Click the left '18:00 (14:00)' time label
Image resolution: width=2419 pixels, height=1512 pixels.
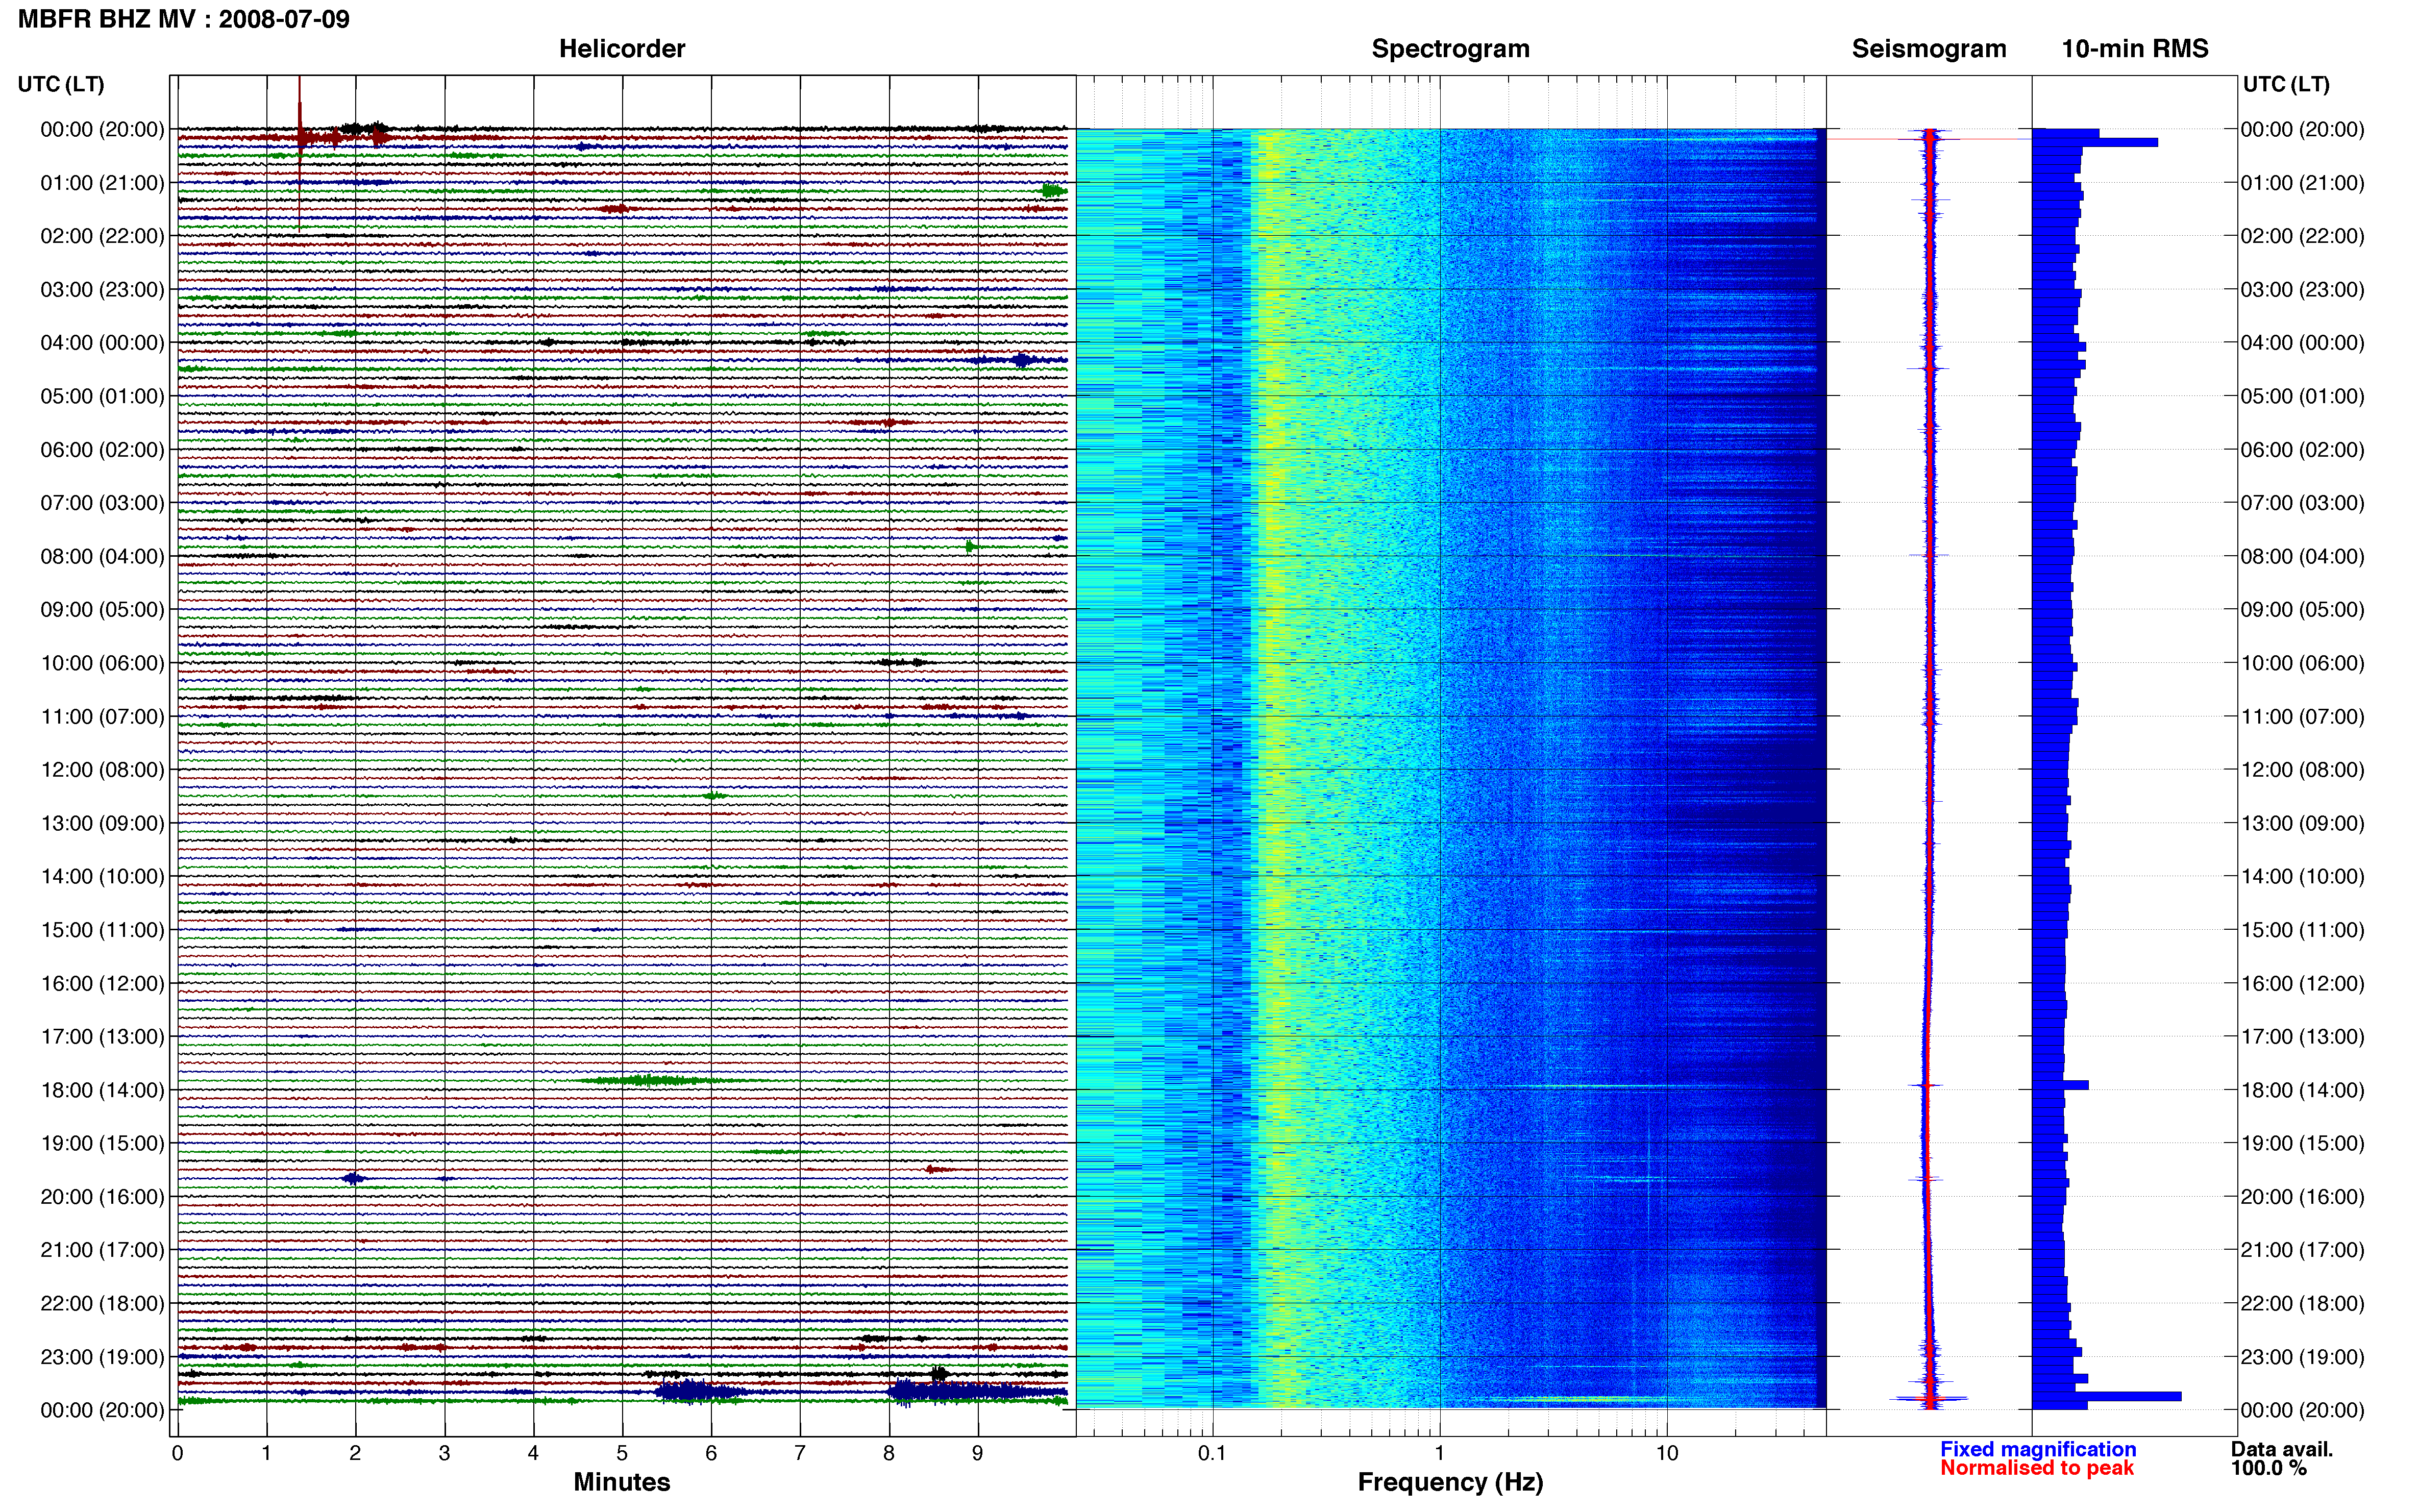pyautogui.click(x=102, y=1090)
